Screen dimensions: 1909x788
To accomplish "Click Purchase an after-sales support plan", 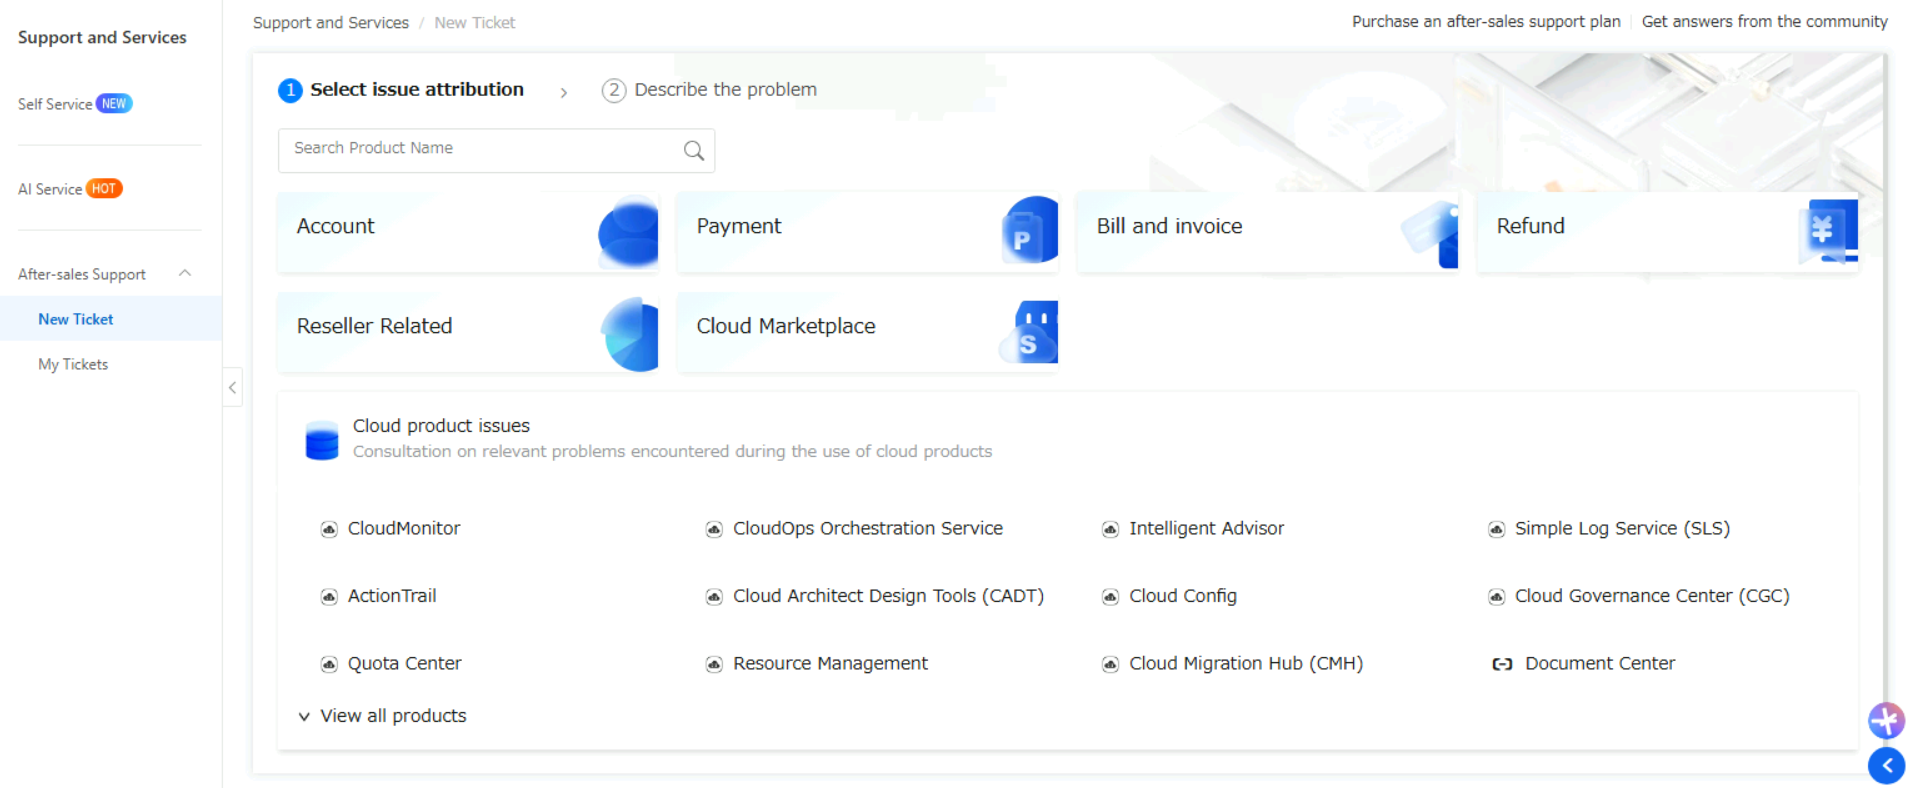I will (x=1486, y=22).
